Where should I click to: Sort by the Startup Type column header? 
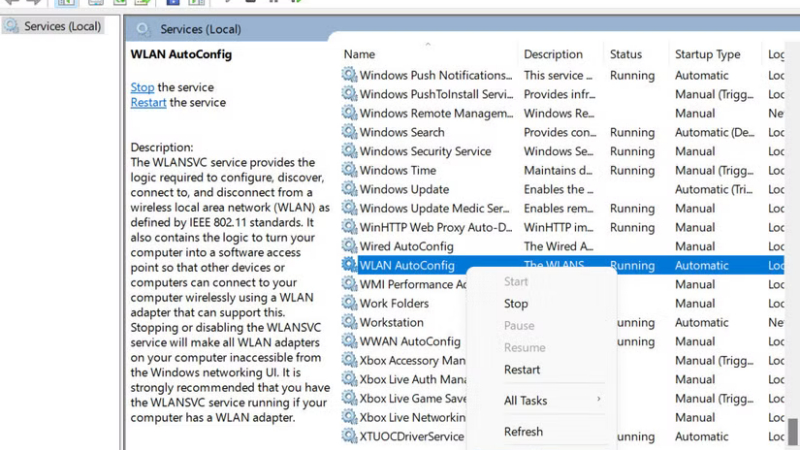click(x=707, y=54)
